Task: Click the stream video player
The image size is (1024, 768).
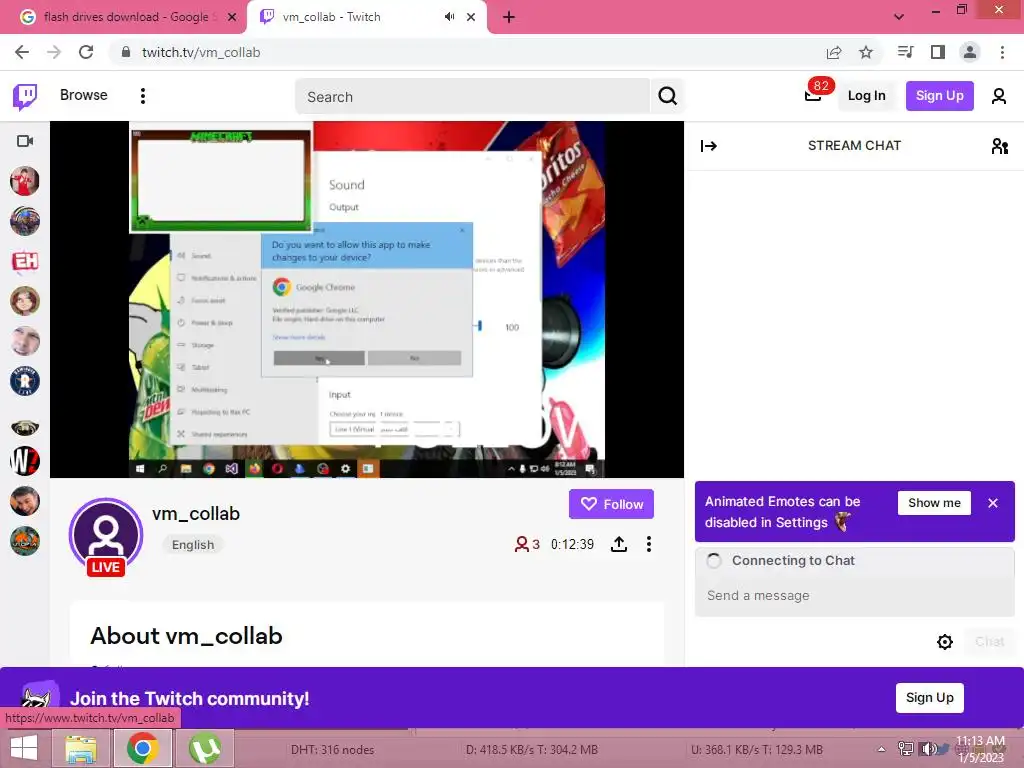Action: pyautogui.click(x=367, y=299)
